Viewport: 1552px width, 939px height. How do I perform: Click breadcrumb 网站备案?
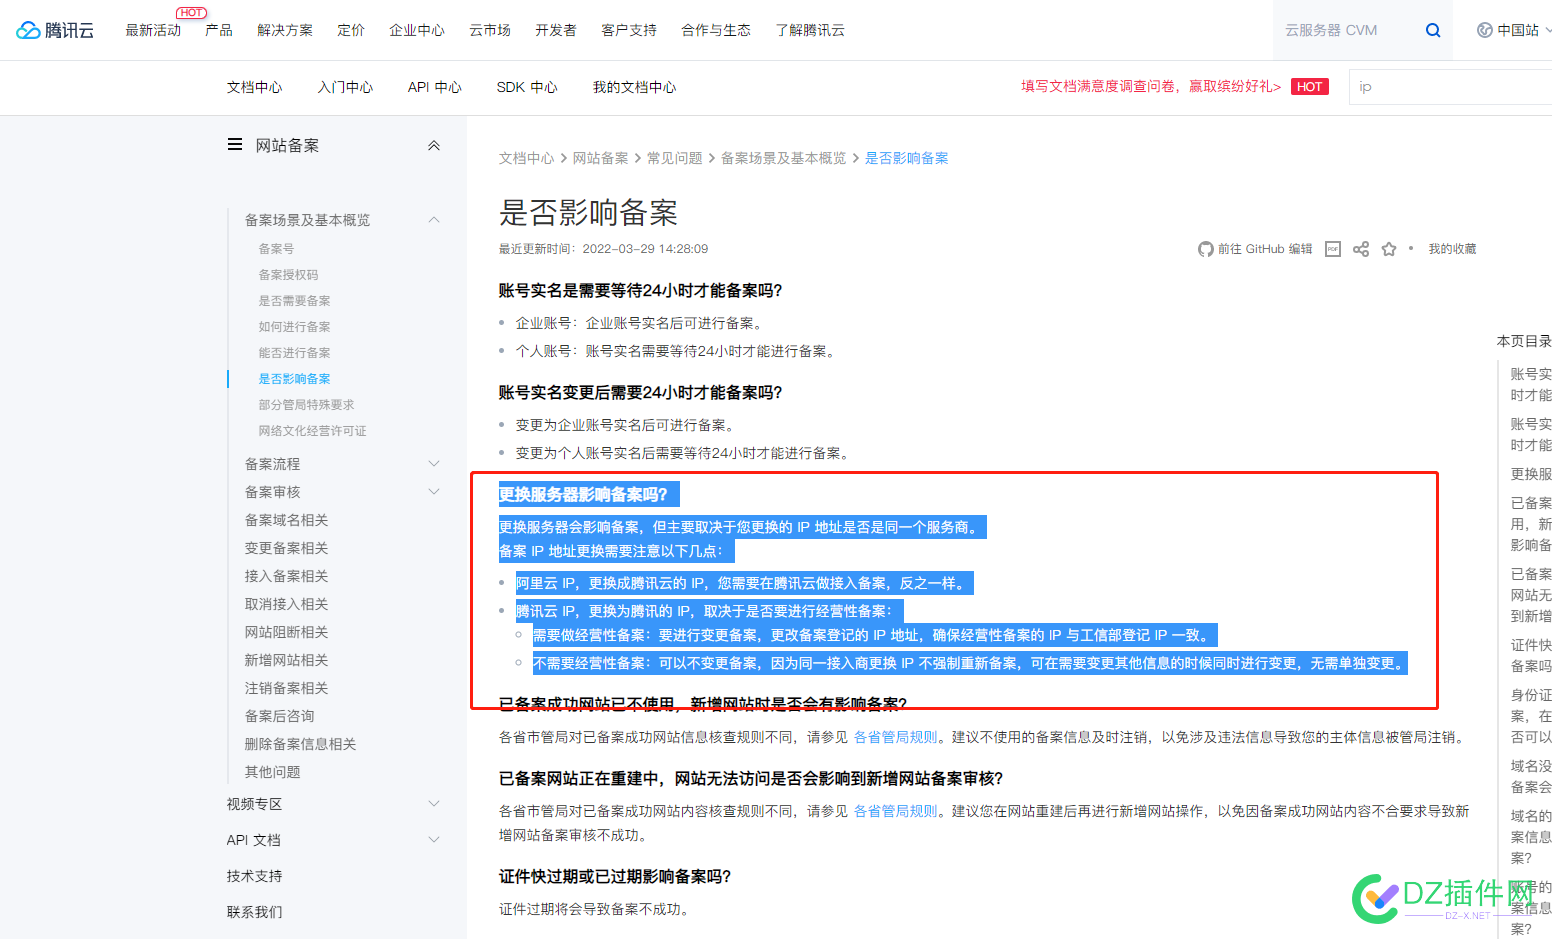[601, 158]
